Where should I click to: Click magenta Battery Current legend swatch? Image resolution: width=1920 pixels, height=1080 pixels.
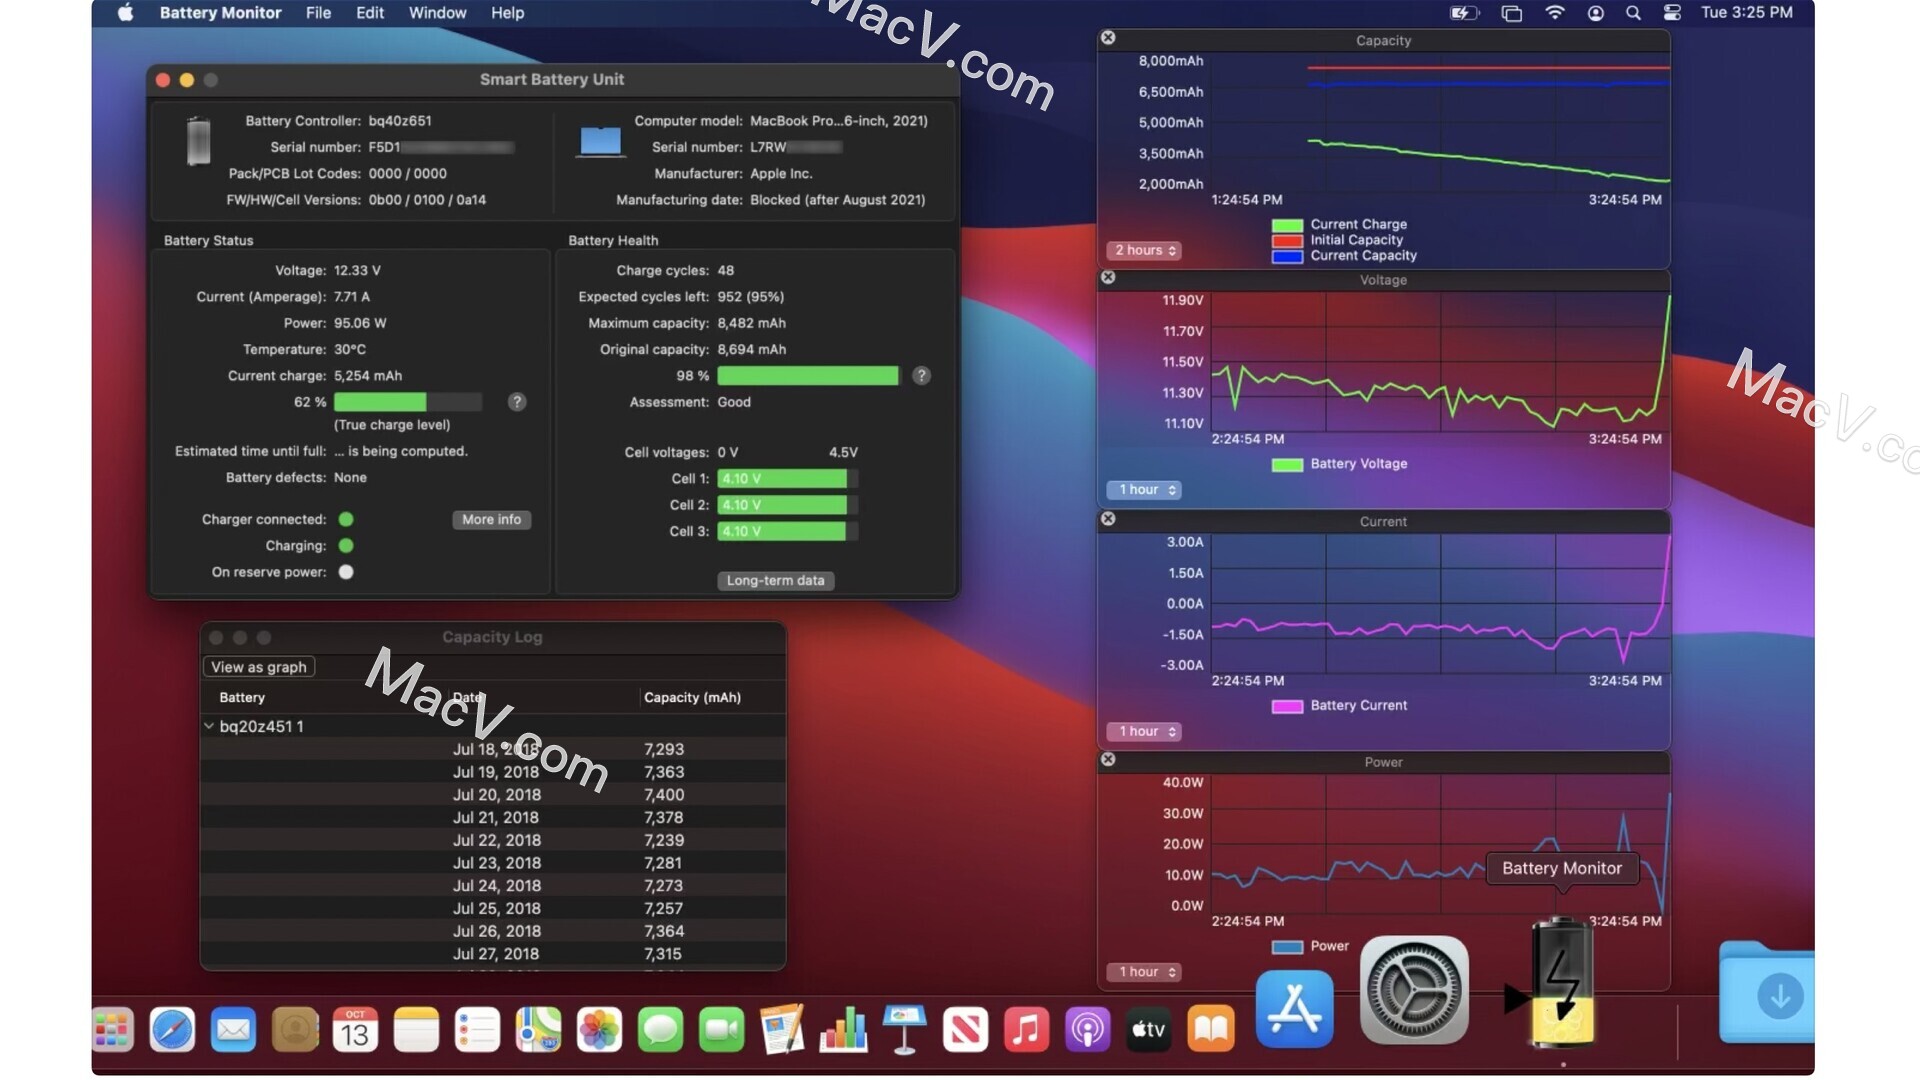click(x=1287, y=706)
